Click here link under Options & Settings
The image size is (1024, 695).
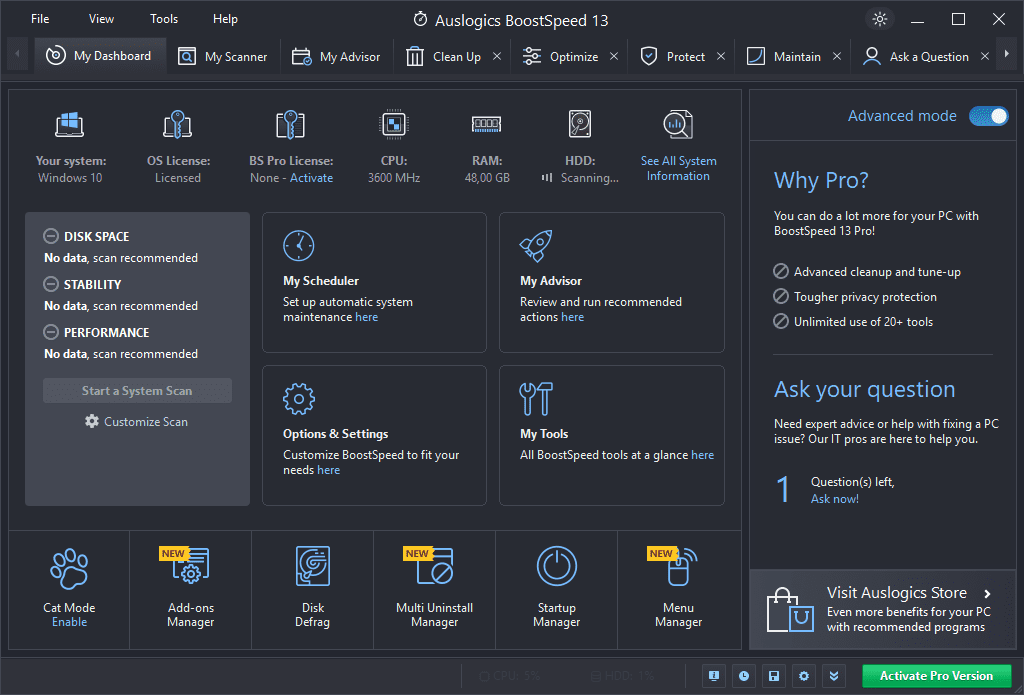[328, 470]
